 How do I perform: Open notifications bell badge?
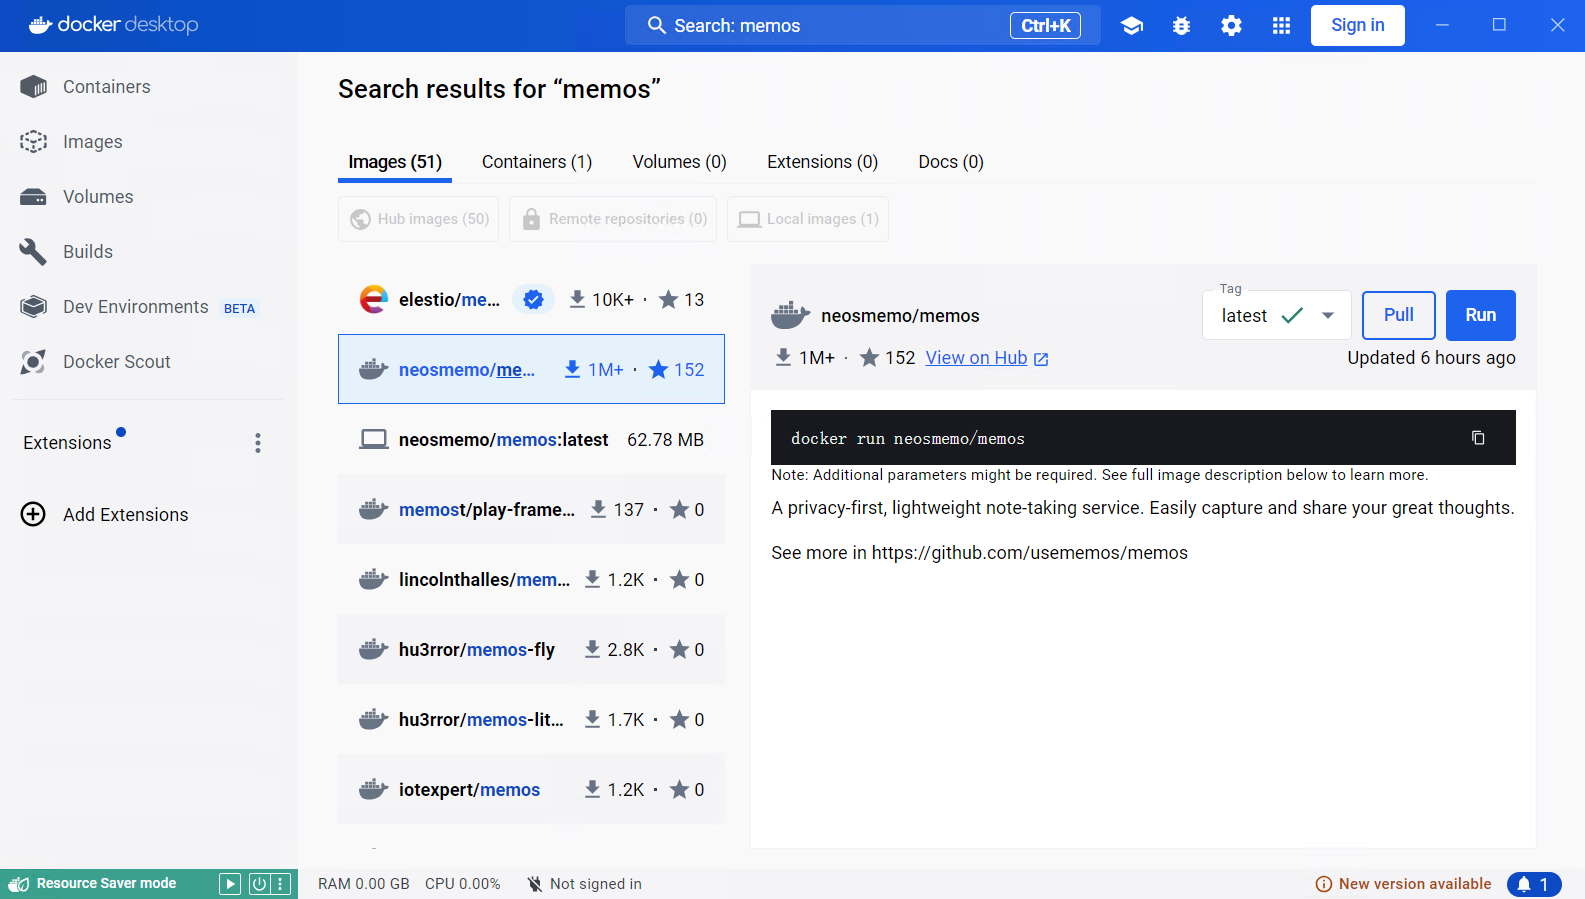[x=1534, y=884]
